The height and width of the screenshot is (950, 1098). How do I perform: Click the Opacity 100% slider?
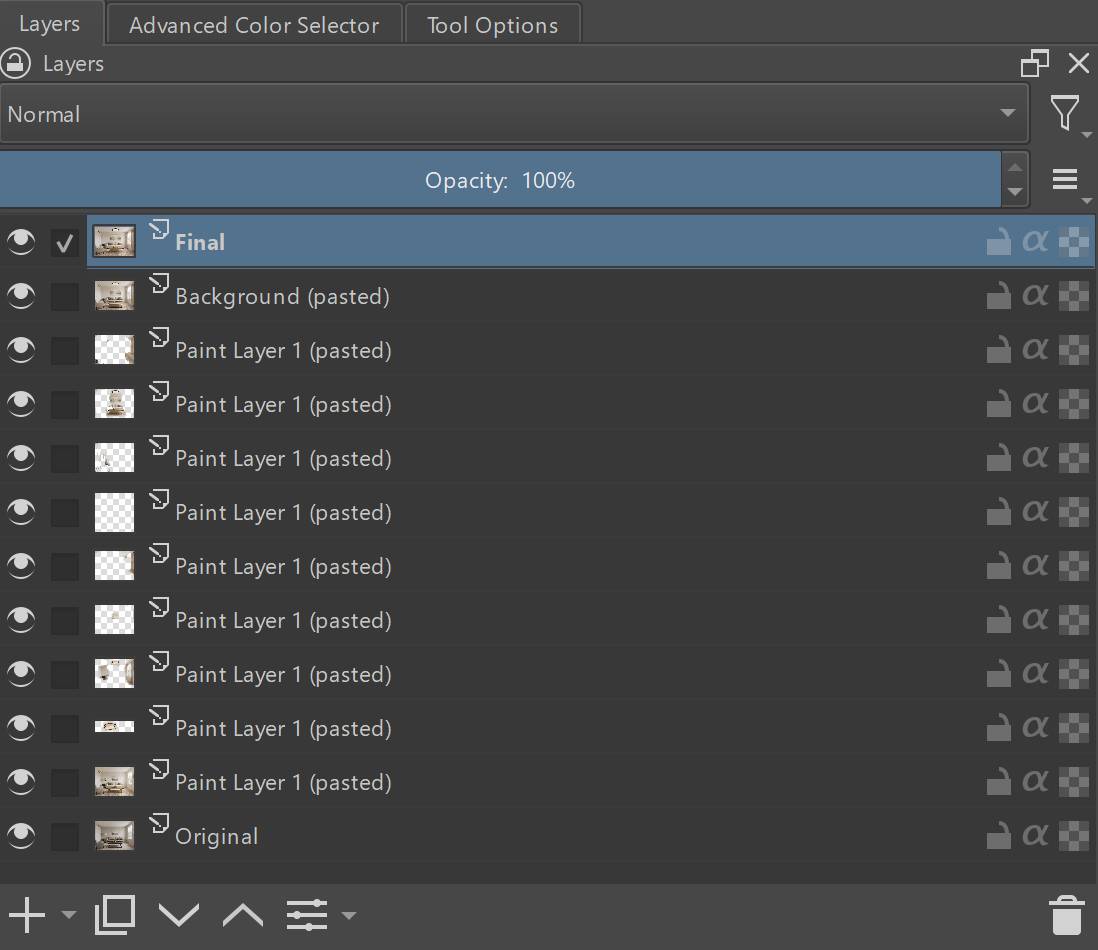500,180
